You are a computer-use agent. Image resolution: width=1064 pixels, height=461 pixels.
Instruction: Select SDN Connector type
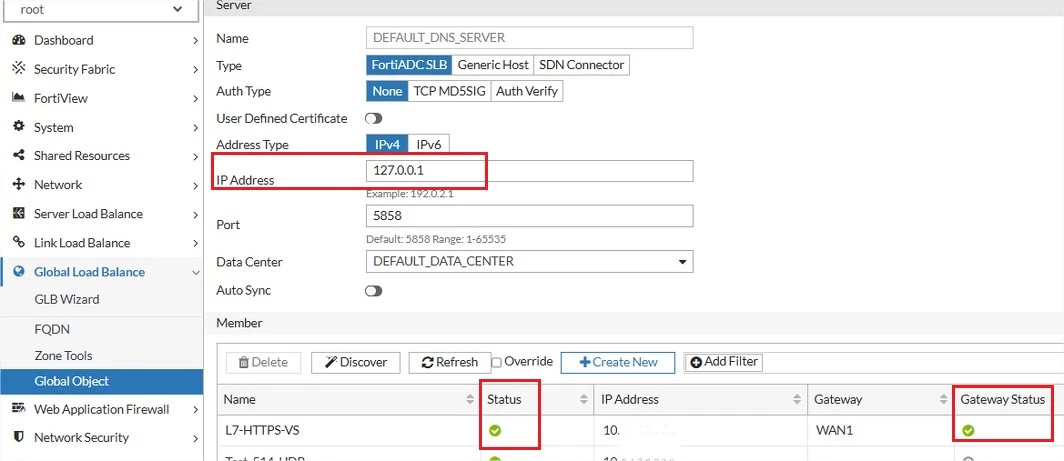click(582, 65)
